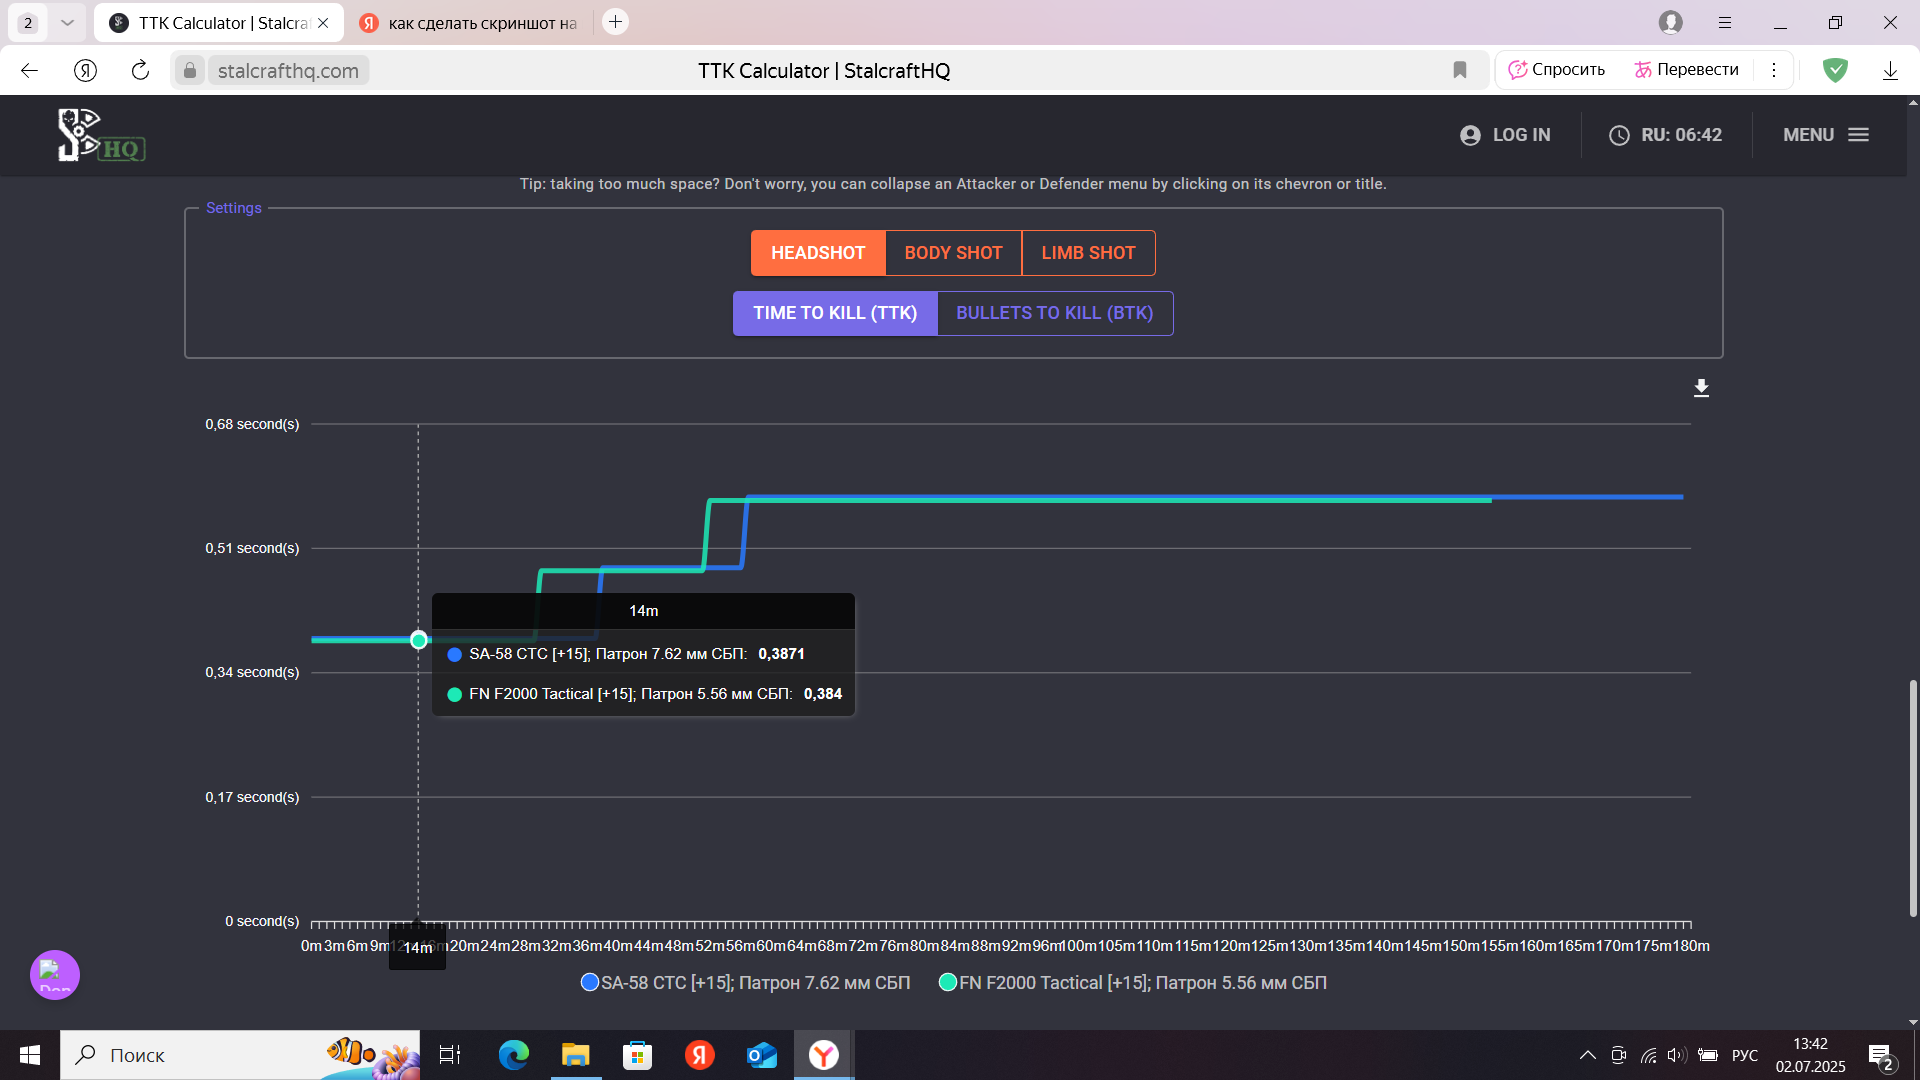Viewport: 1920px width, 1080px height.
Task: Click the Yandex home button
Action: [x=85, y=70]
